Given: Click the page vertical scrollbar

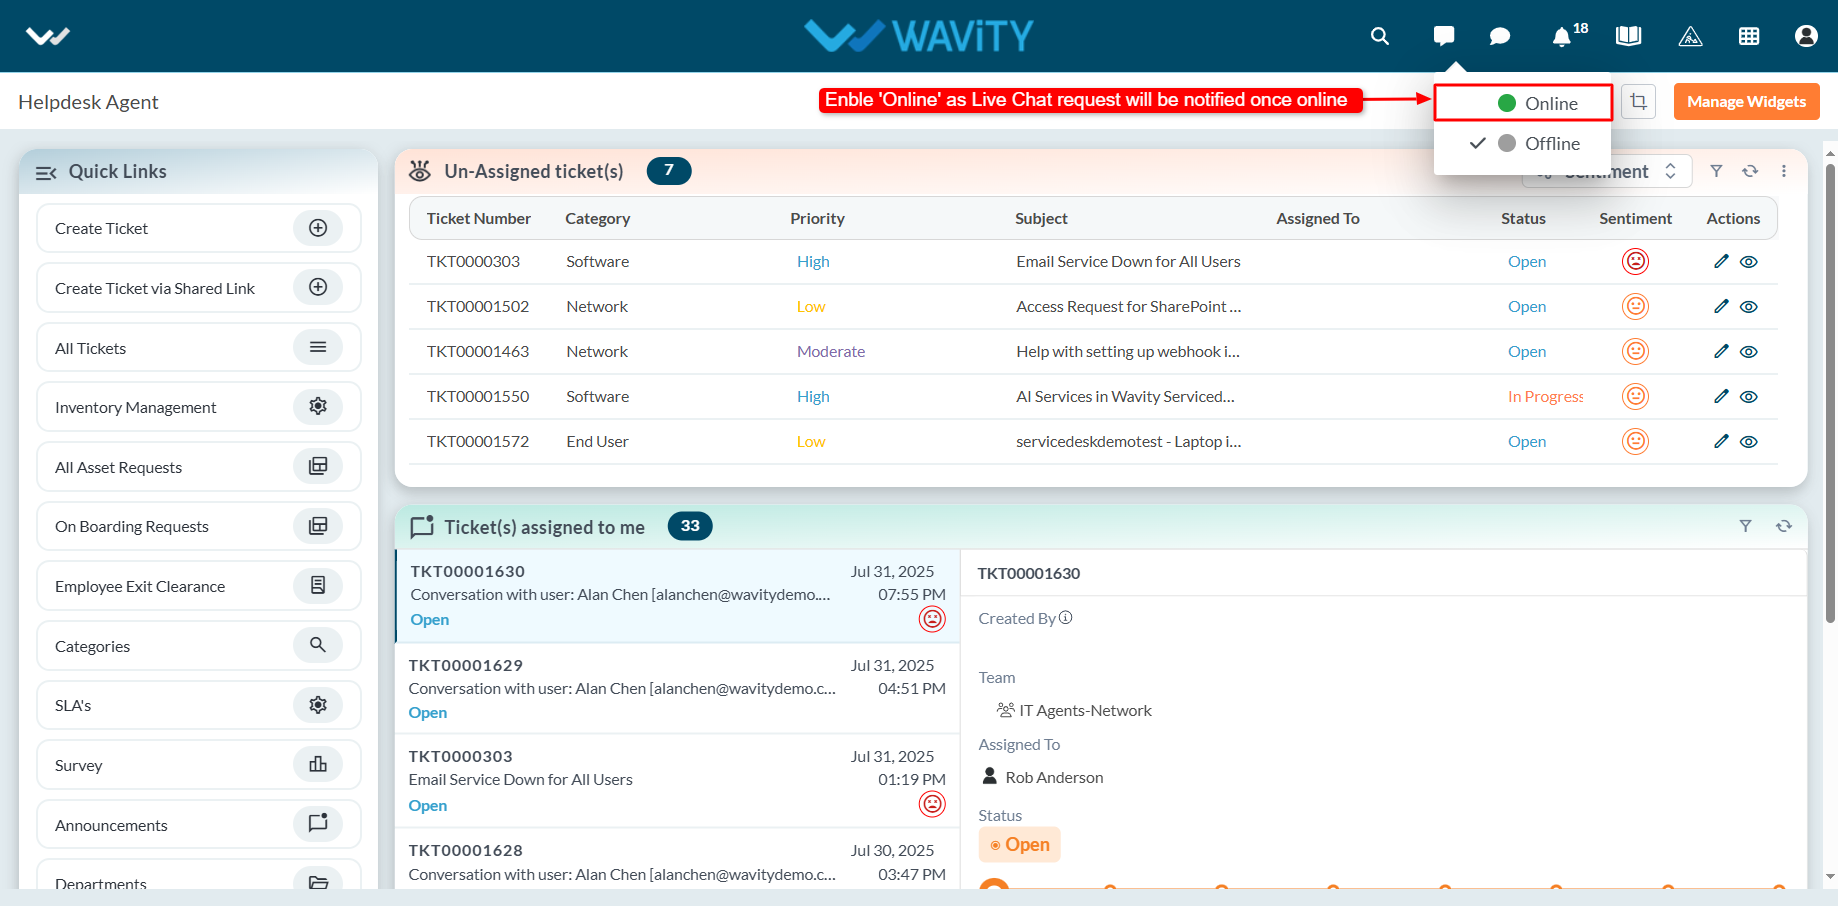Looking at the screenshot, I should click(1830, 395).
